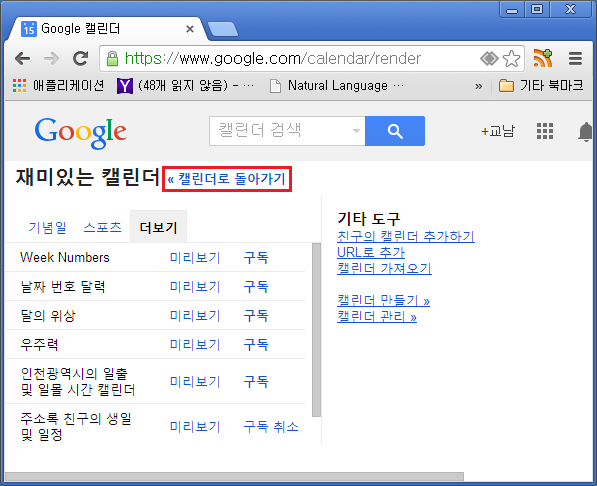Switch to the 스포츠 tab

pyautogui.click(x=102, y=228)
